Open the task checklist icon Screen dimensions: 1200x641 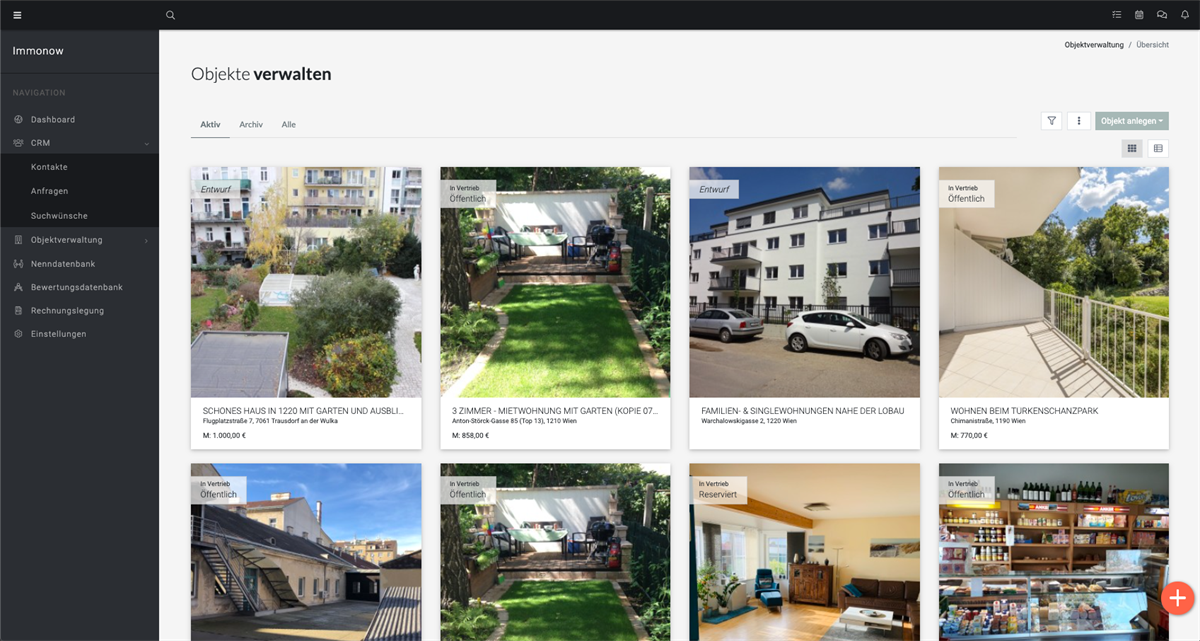click(x=1117, y=15)
